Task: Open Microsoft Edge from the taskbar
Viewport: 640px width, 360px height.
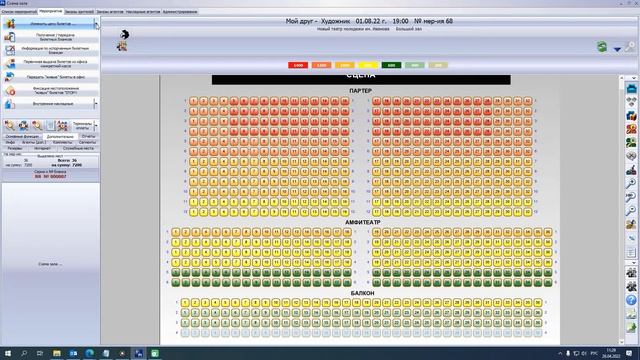Action: click(89, 353)
